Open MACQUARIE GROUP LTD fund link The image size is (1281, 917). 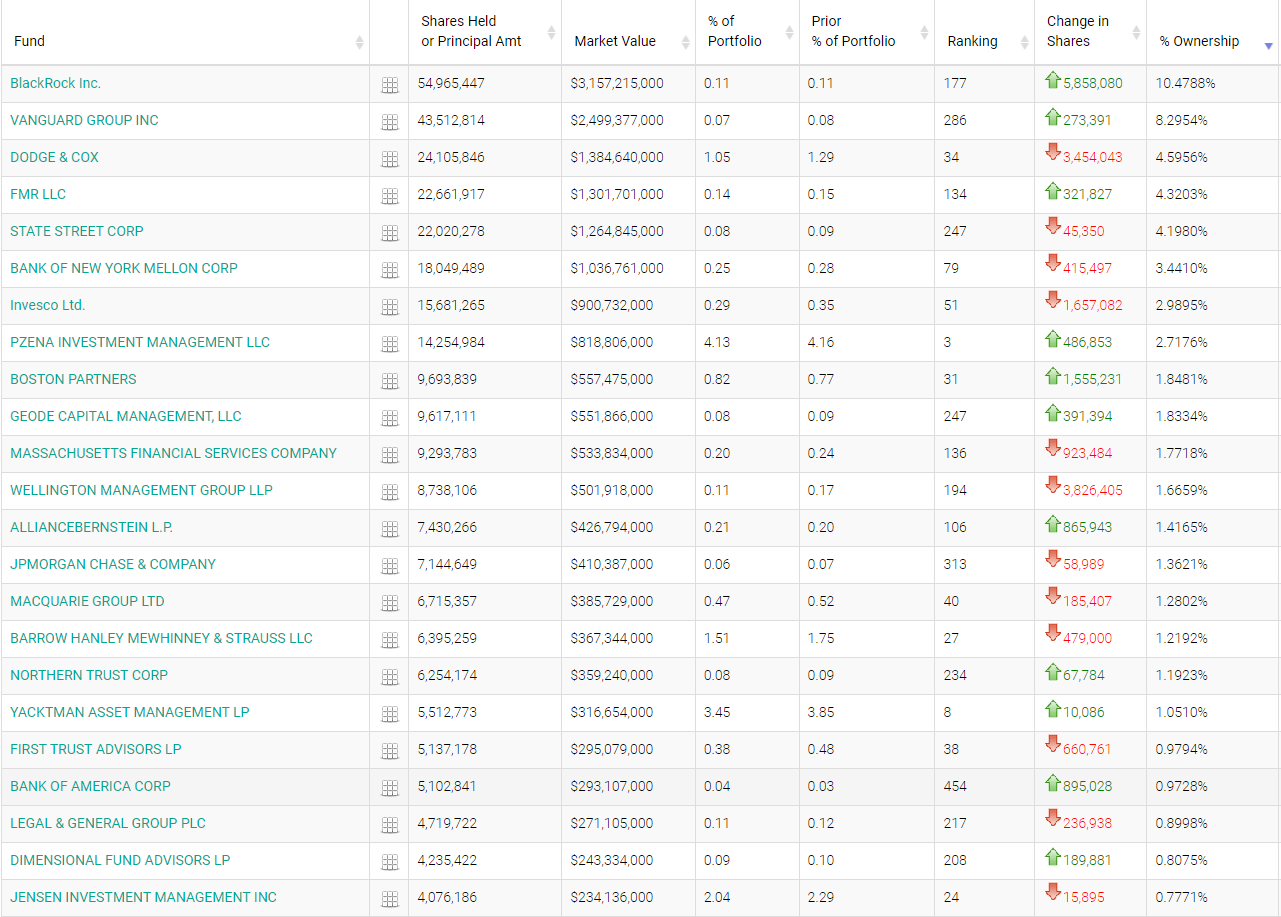pyautogui.click(x=87, y=601)
